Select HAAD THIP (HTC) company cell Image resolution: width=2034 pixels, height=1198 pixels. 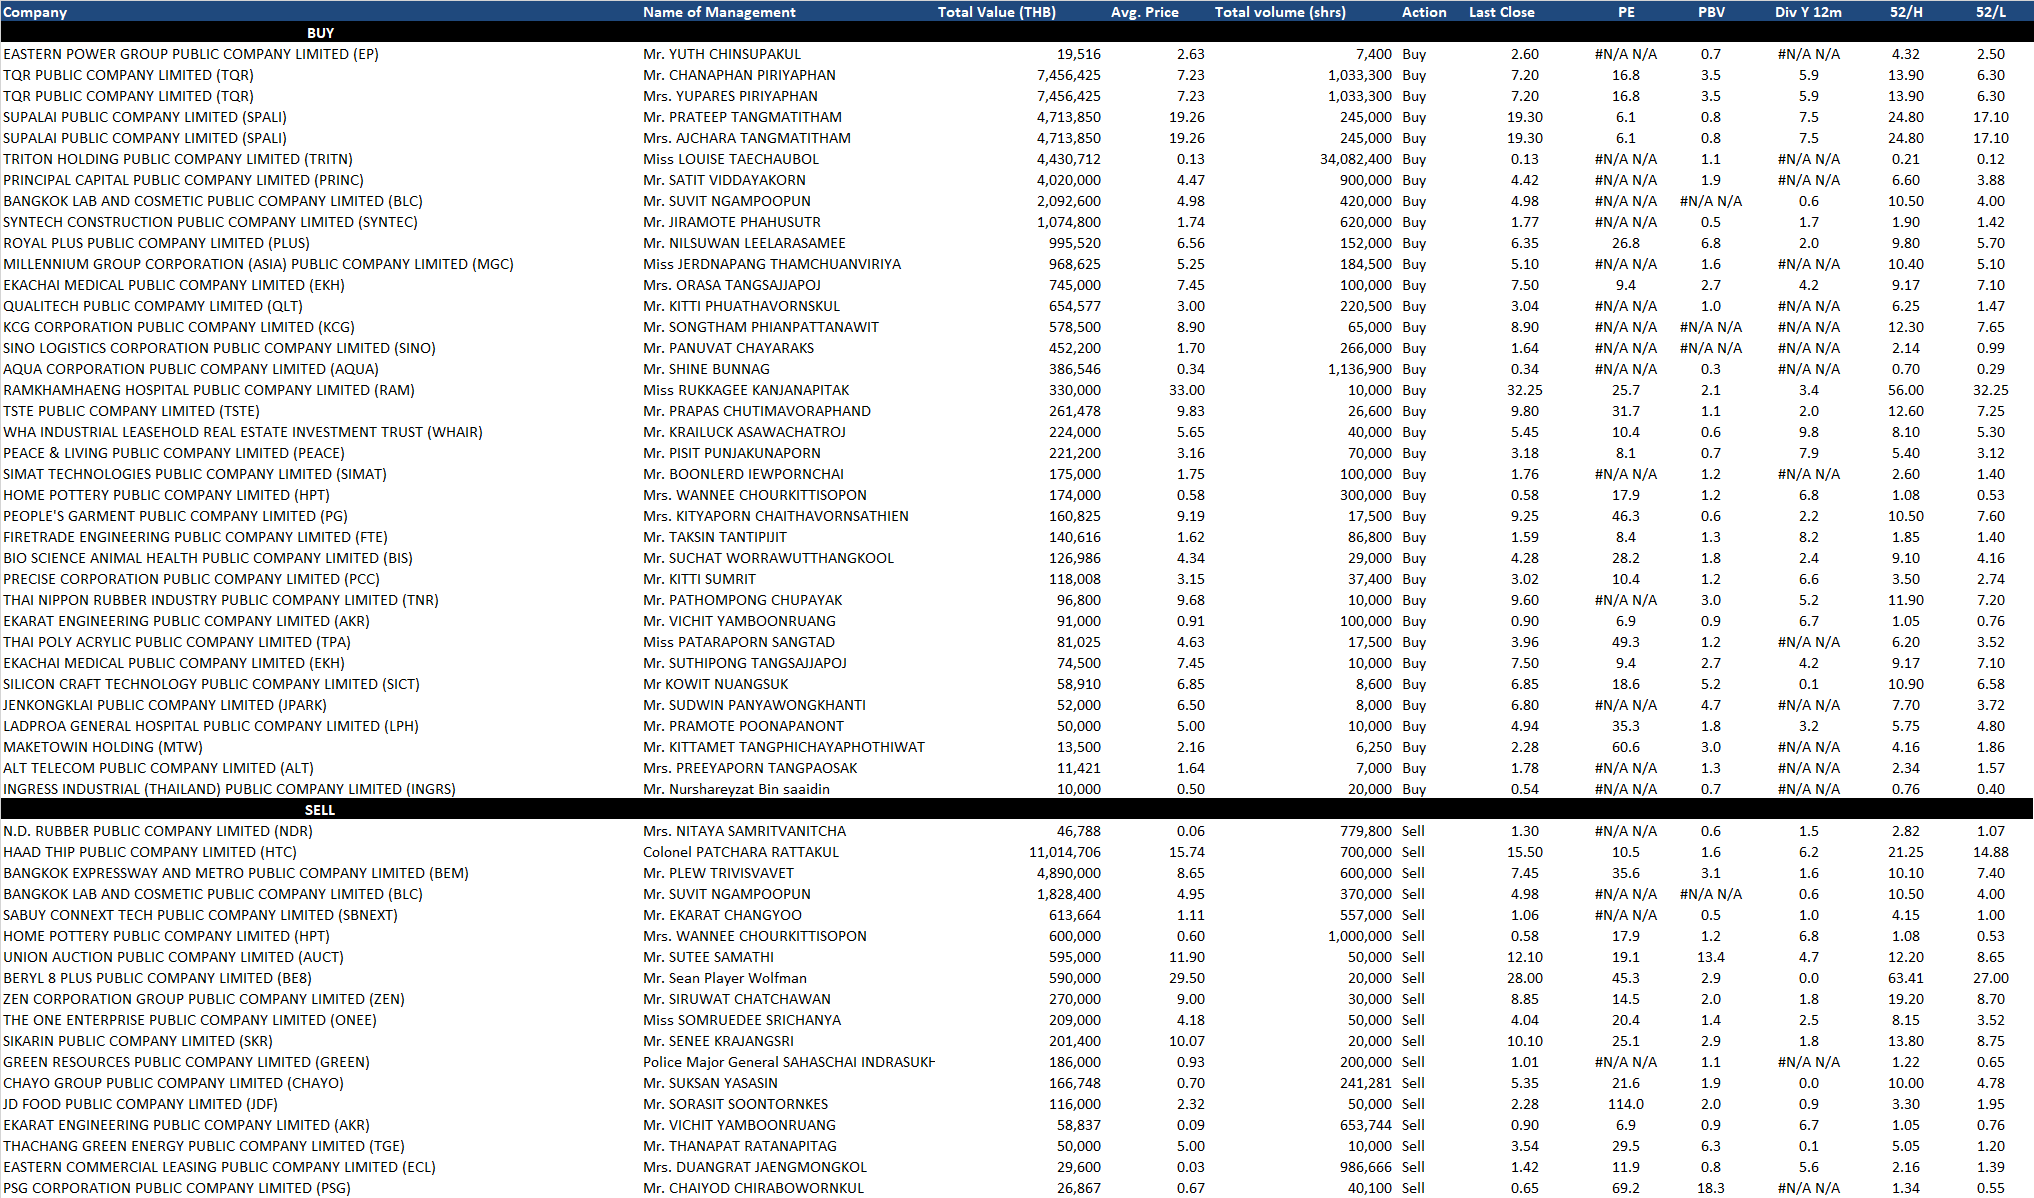(150, 852)
